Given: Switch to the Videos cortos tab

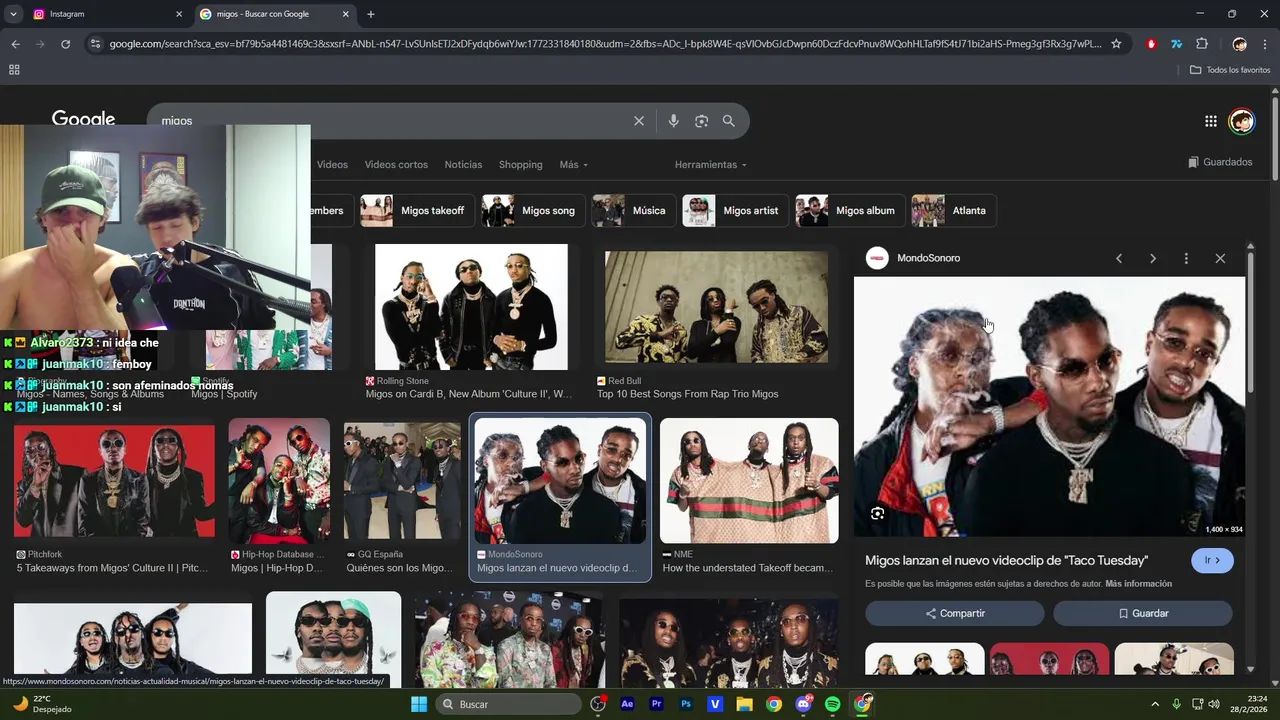Looking at the screenshot, I should coord(396,165).
